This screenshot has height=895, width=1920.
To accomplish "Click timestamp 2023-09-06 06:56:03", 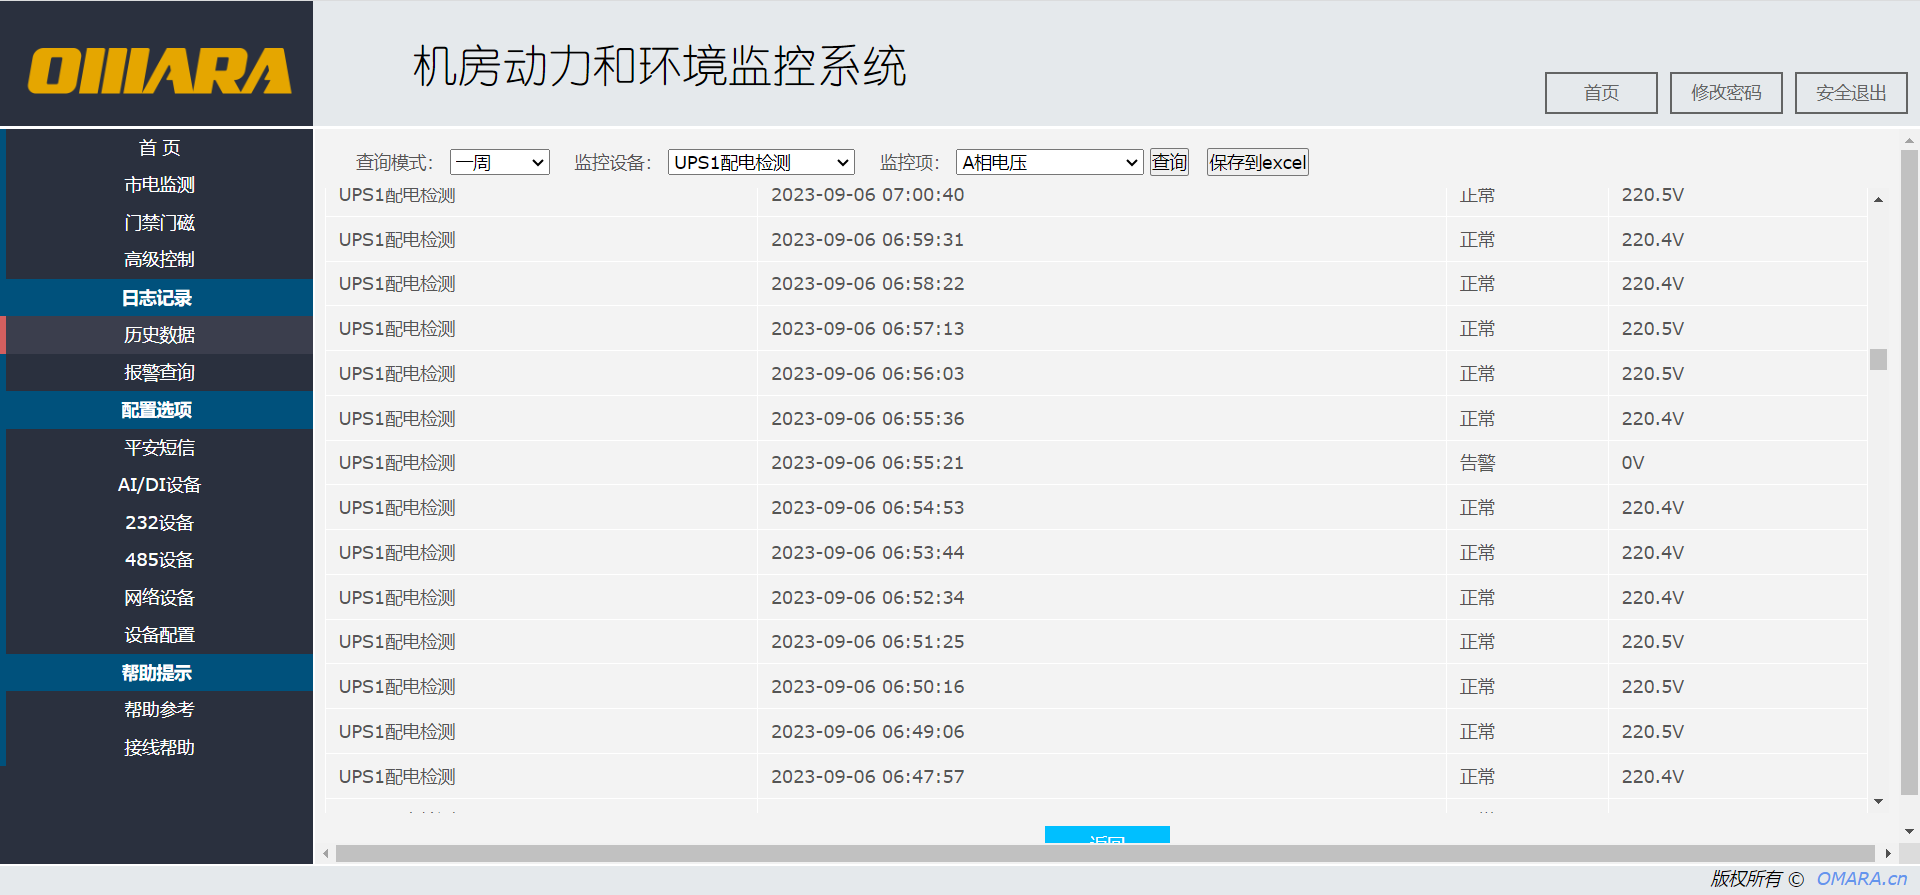I will pos(867,374).
